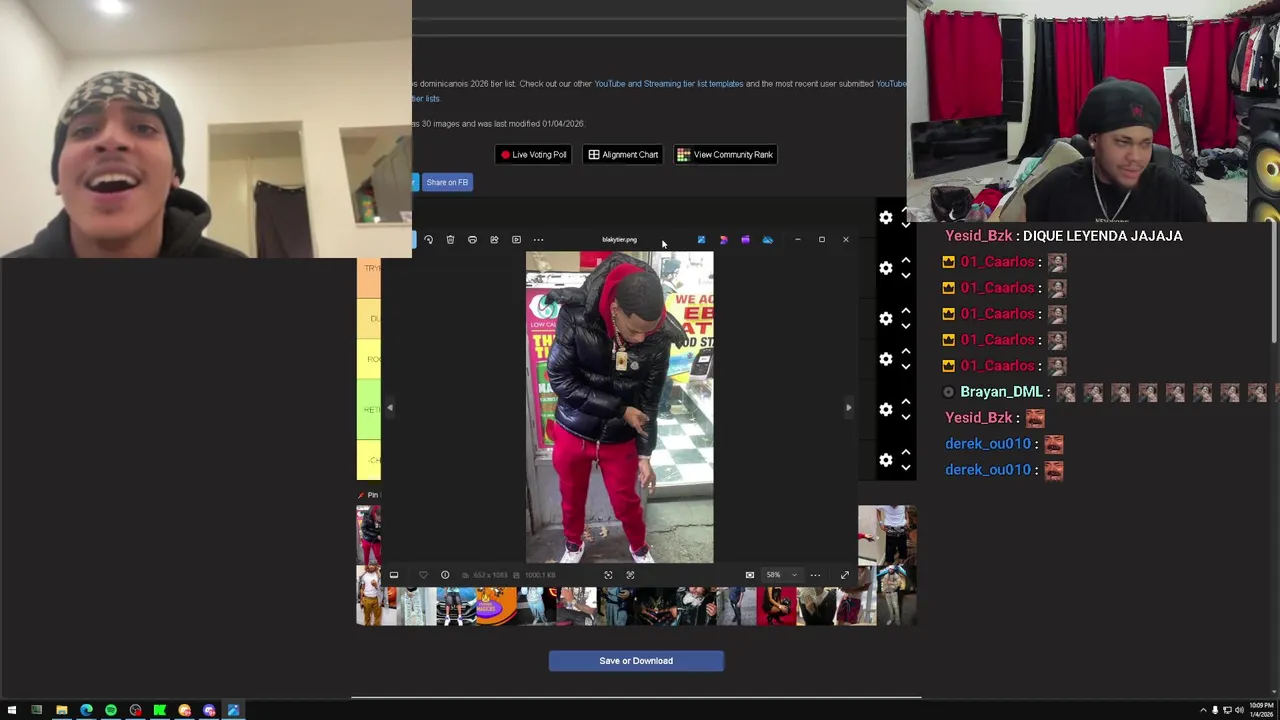Go to next image with right arrow

(848, 407)
